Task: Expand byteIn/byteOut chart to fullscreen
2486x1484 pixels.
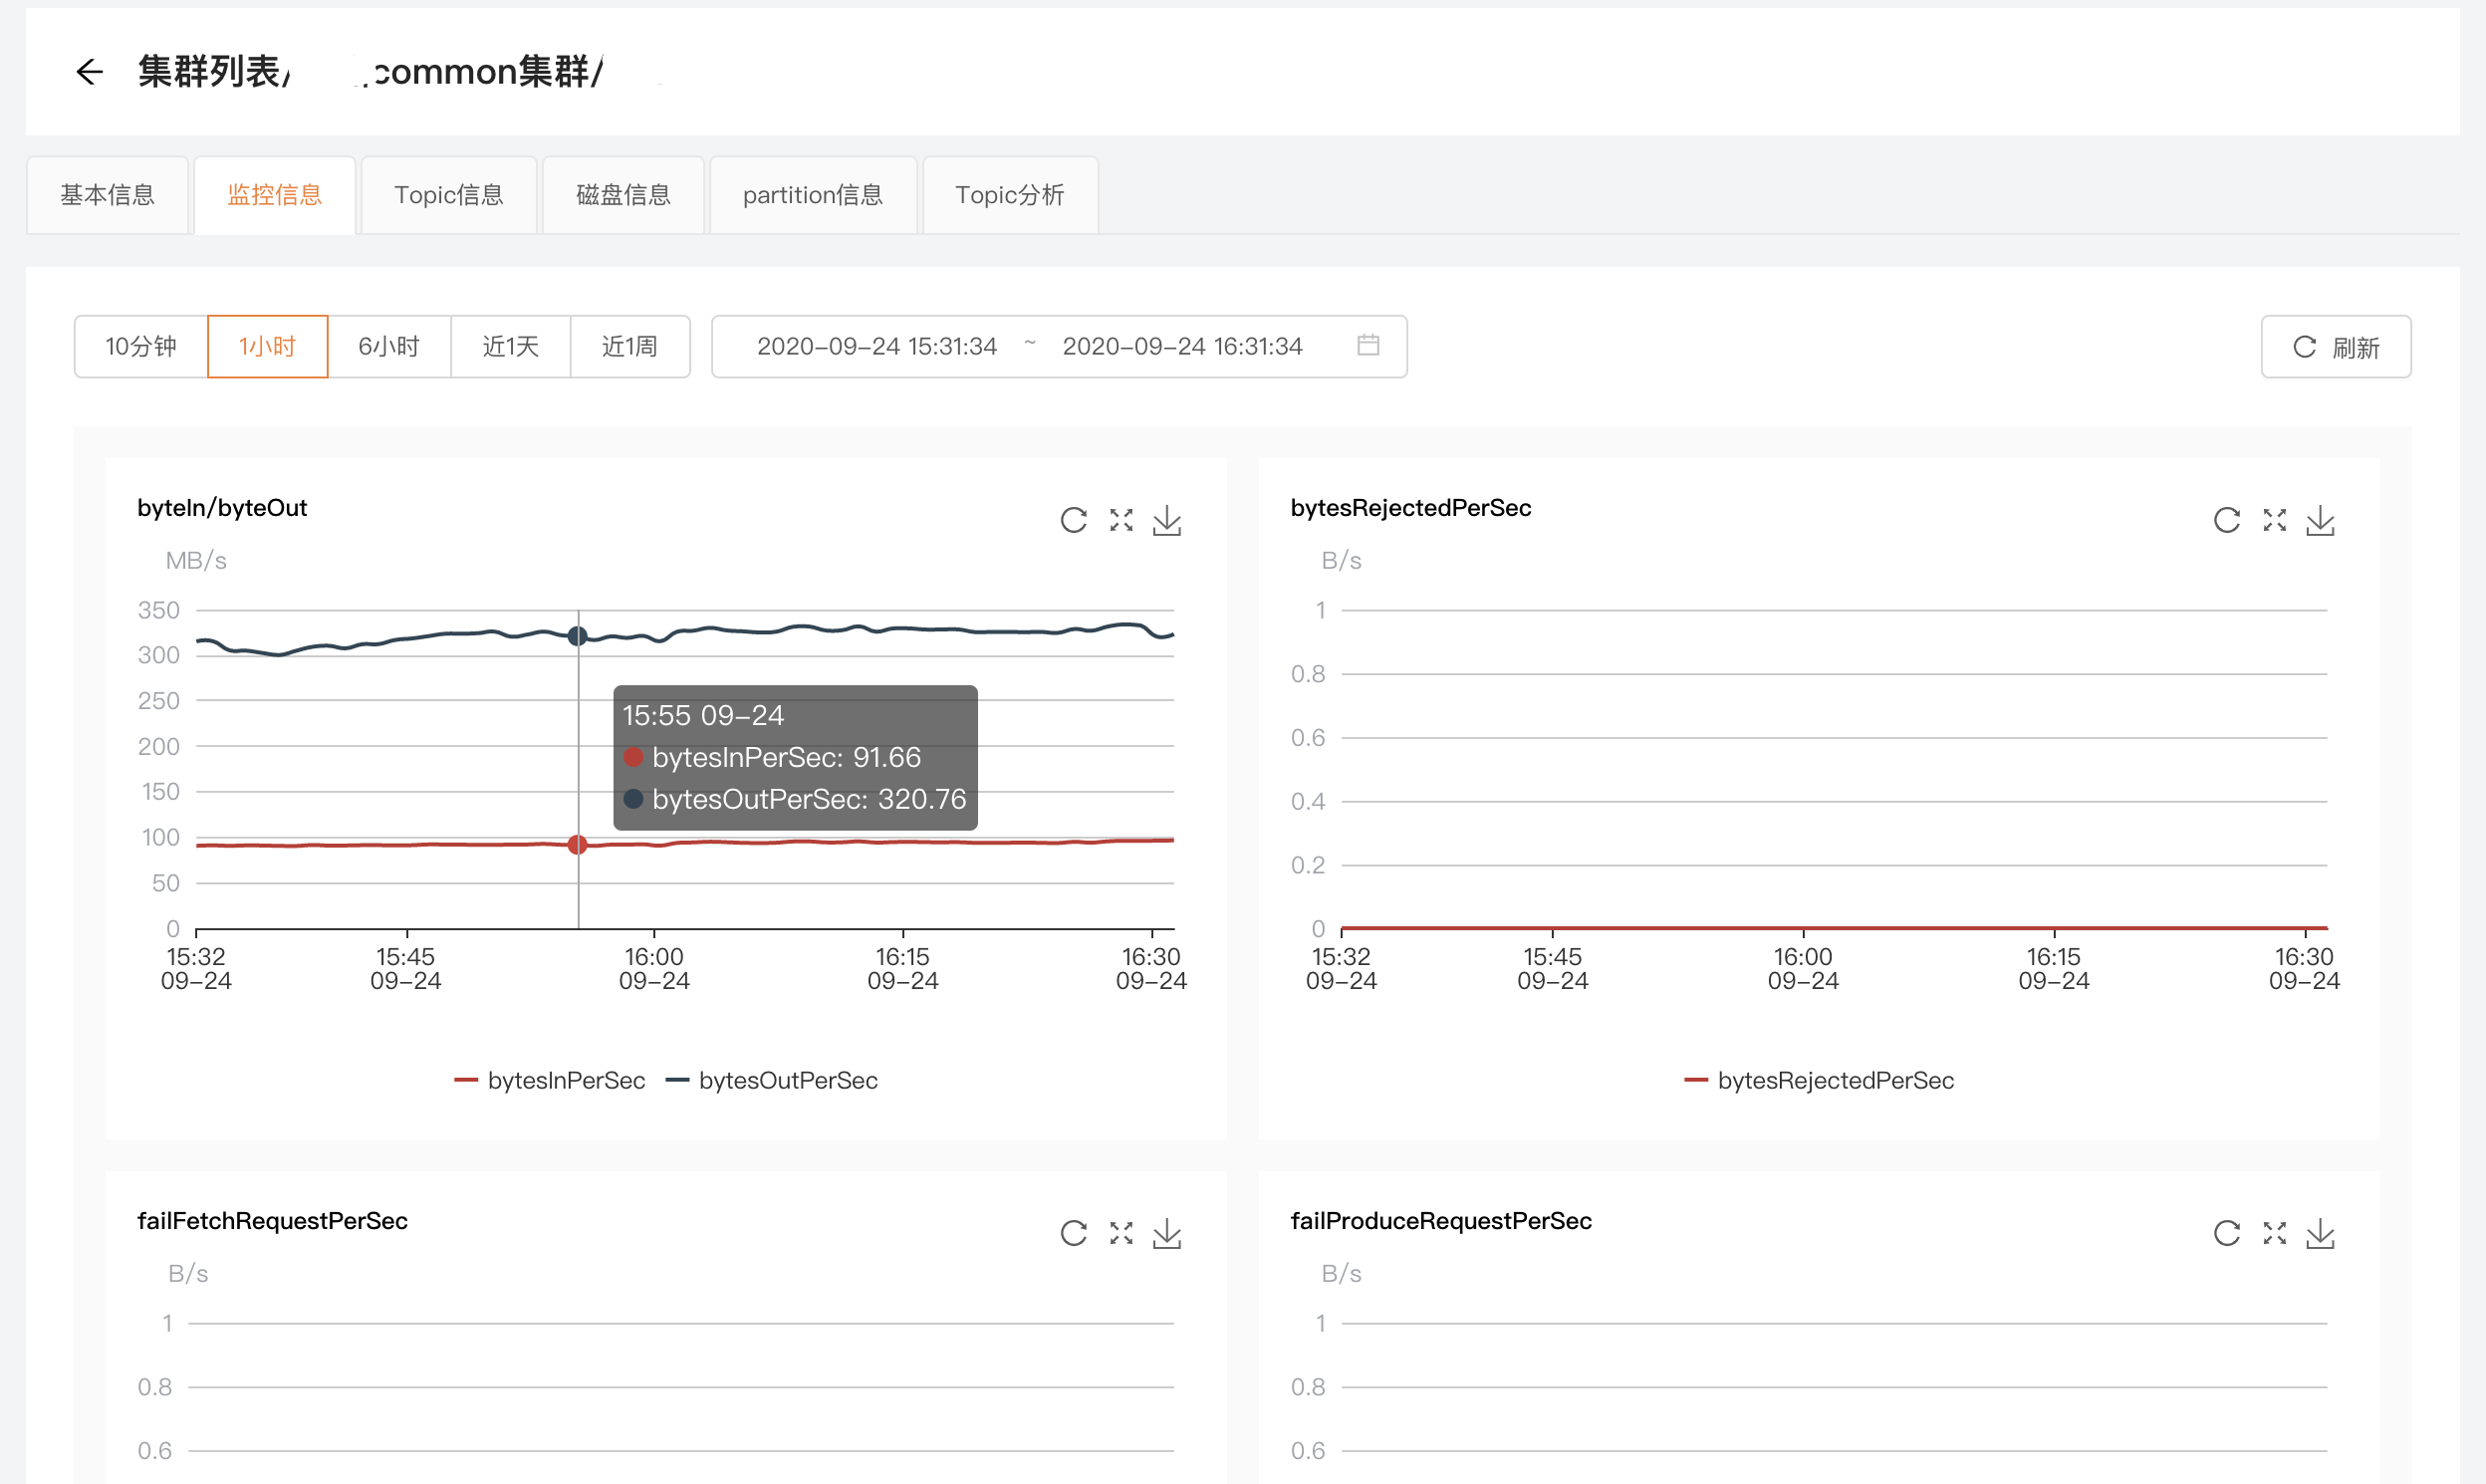Action: (x=1121, y=520)
